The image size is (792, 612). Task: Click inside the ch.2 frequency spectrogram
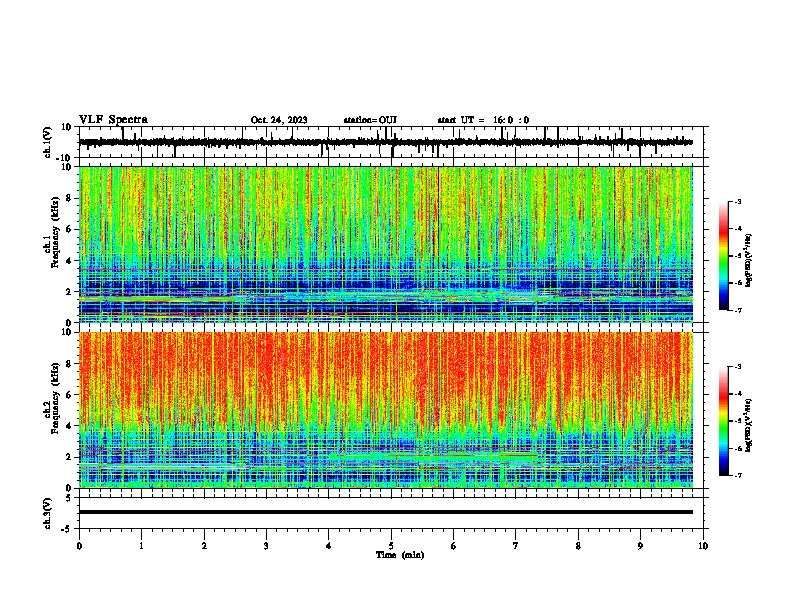coord(385,410)
